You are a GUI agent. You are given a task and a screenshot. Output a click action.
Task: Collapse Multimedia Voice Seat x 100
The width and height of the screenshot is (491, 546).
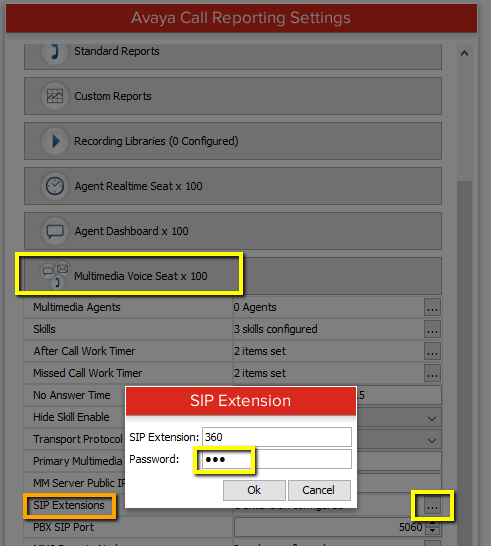(x=233, y=276)
